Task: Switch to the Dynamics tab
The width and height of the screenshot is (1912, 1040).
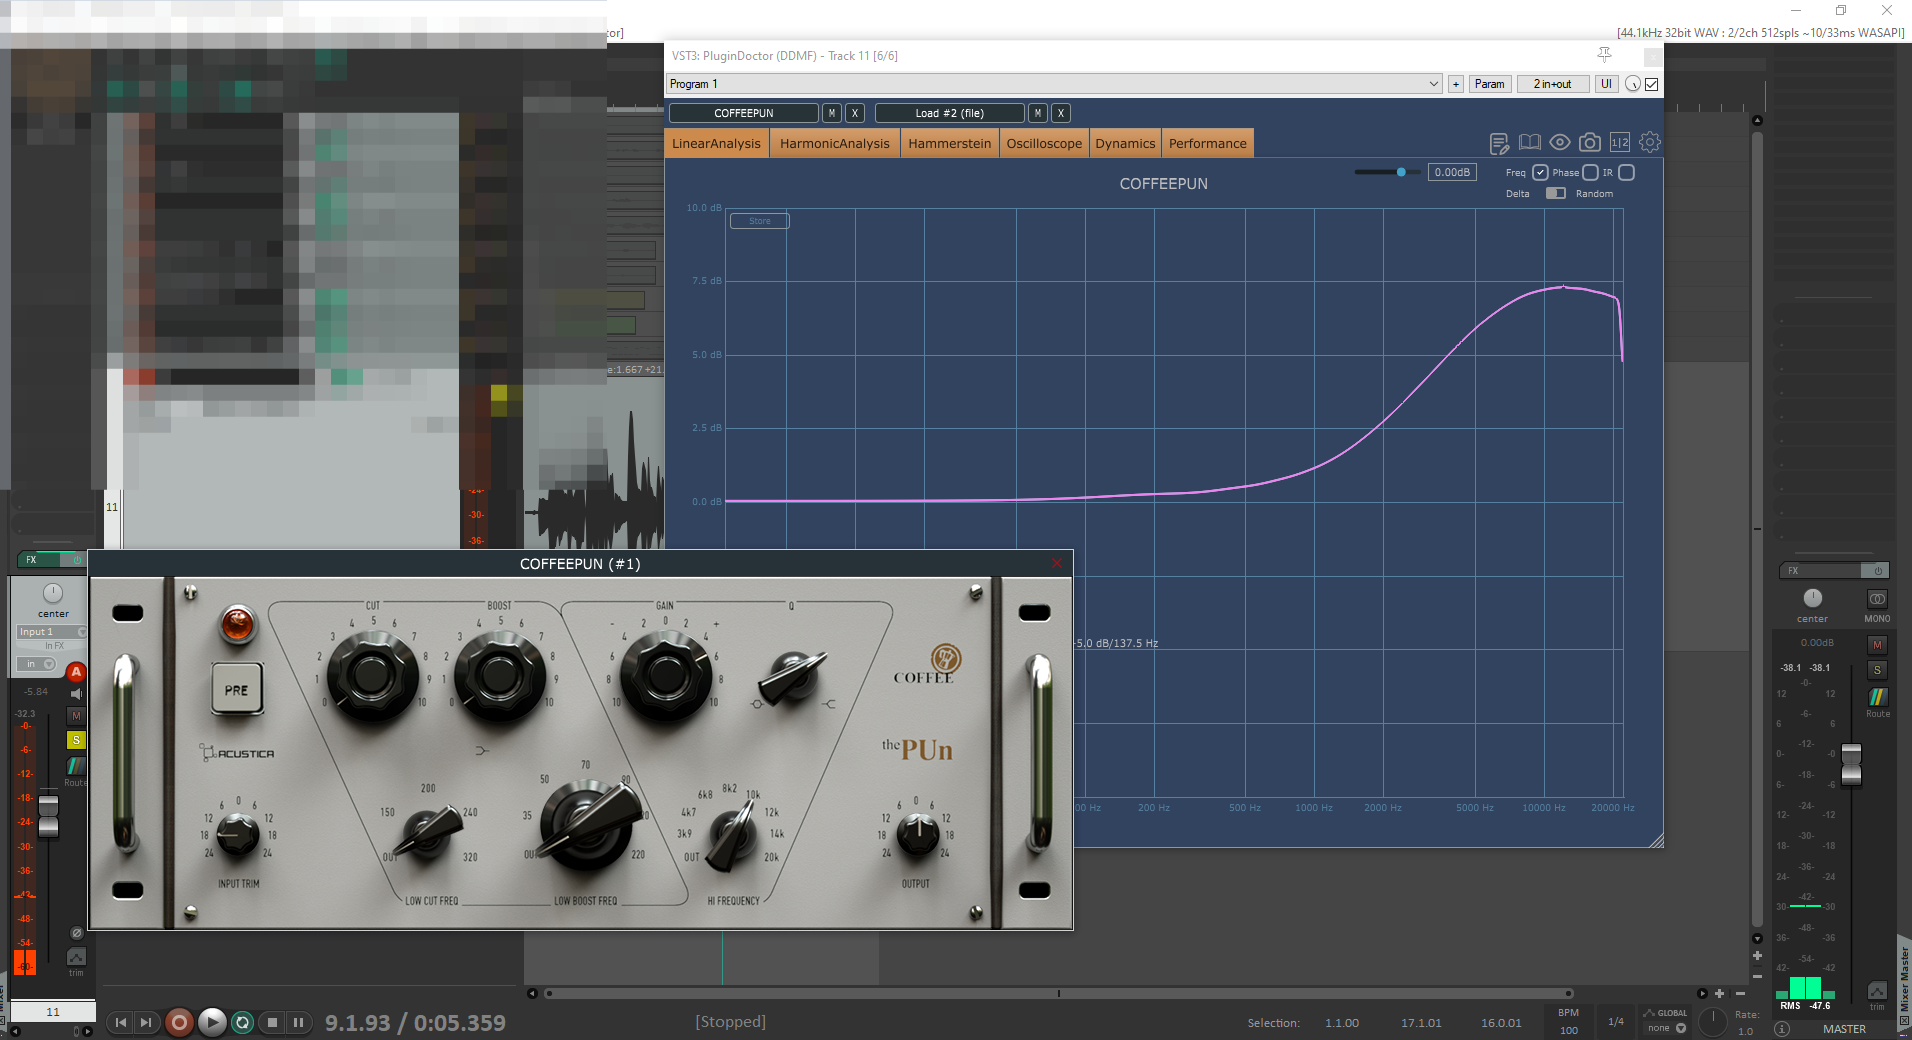Action: (1125, 143)
